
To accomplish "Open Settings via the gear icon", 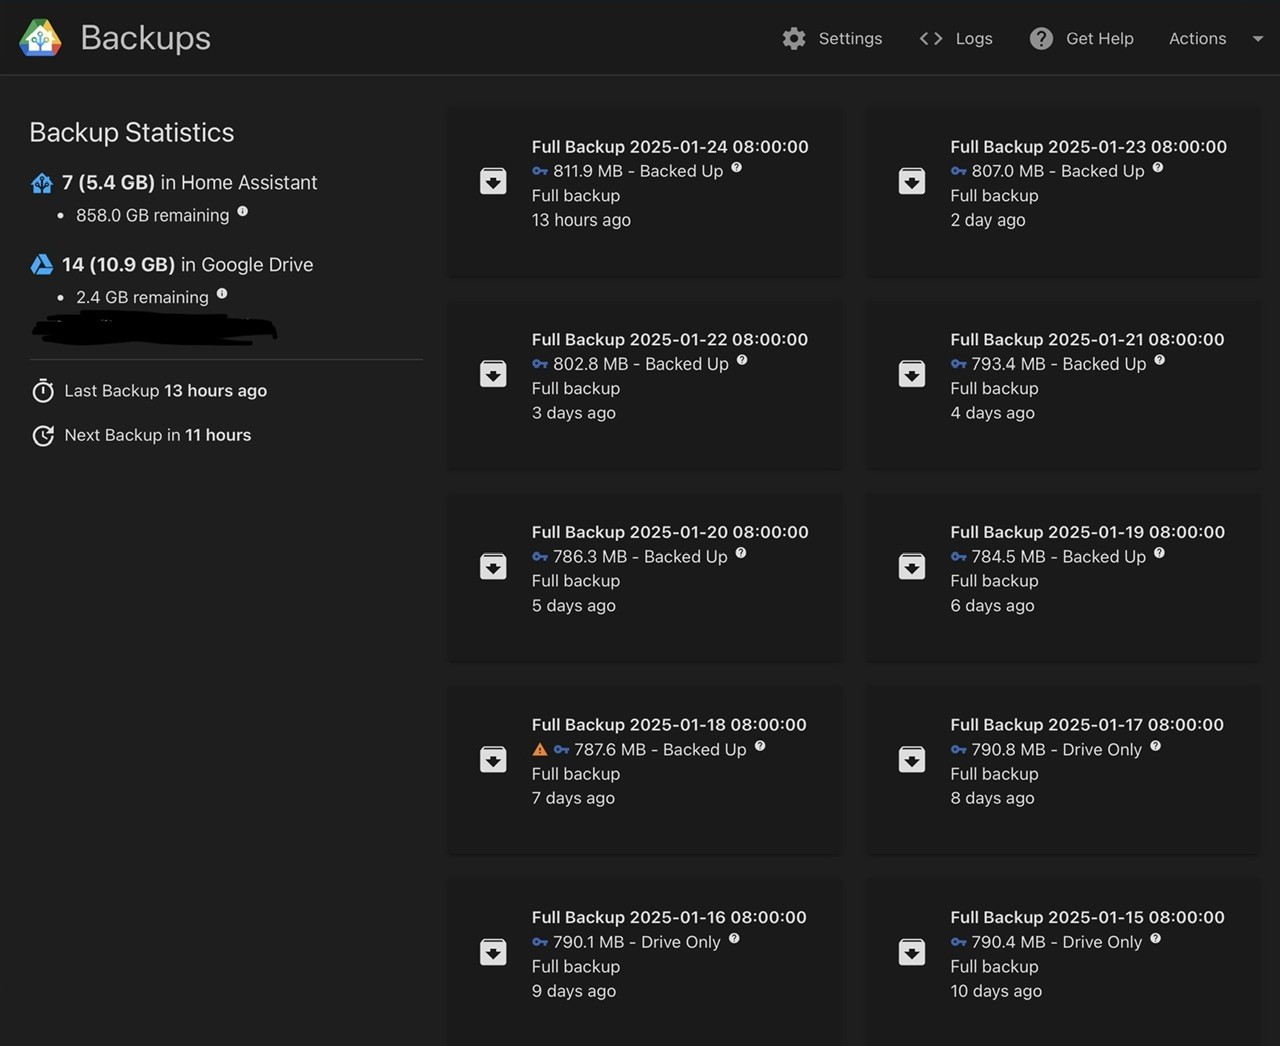I will click(x=794, y=38).
